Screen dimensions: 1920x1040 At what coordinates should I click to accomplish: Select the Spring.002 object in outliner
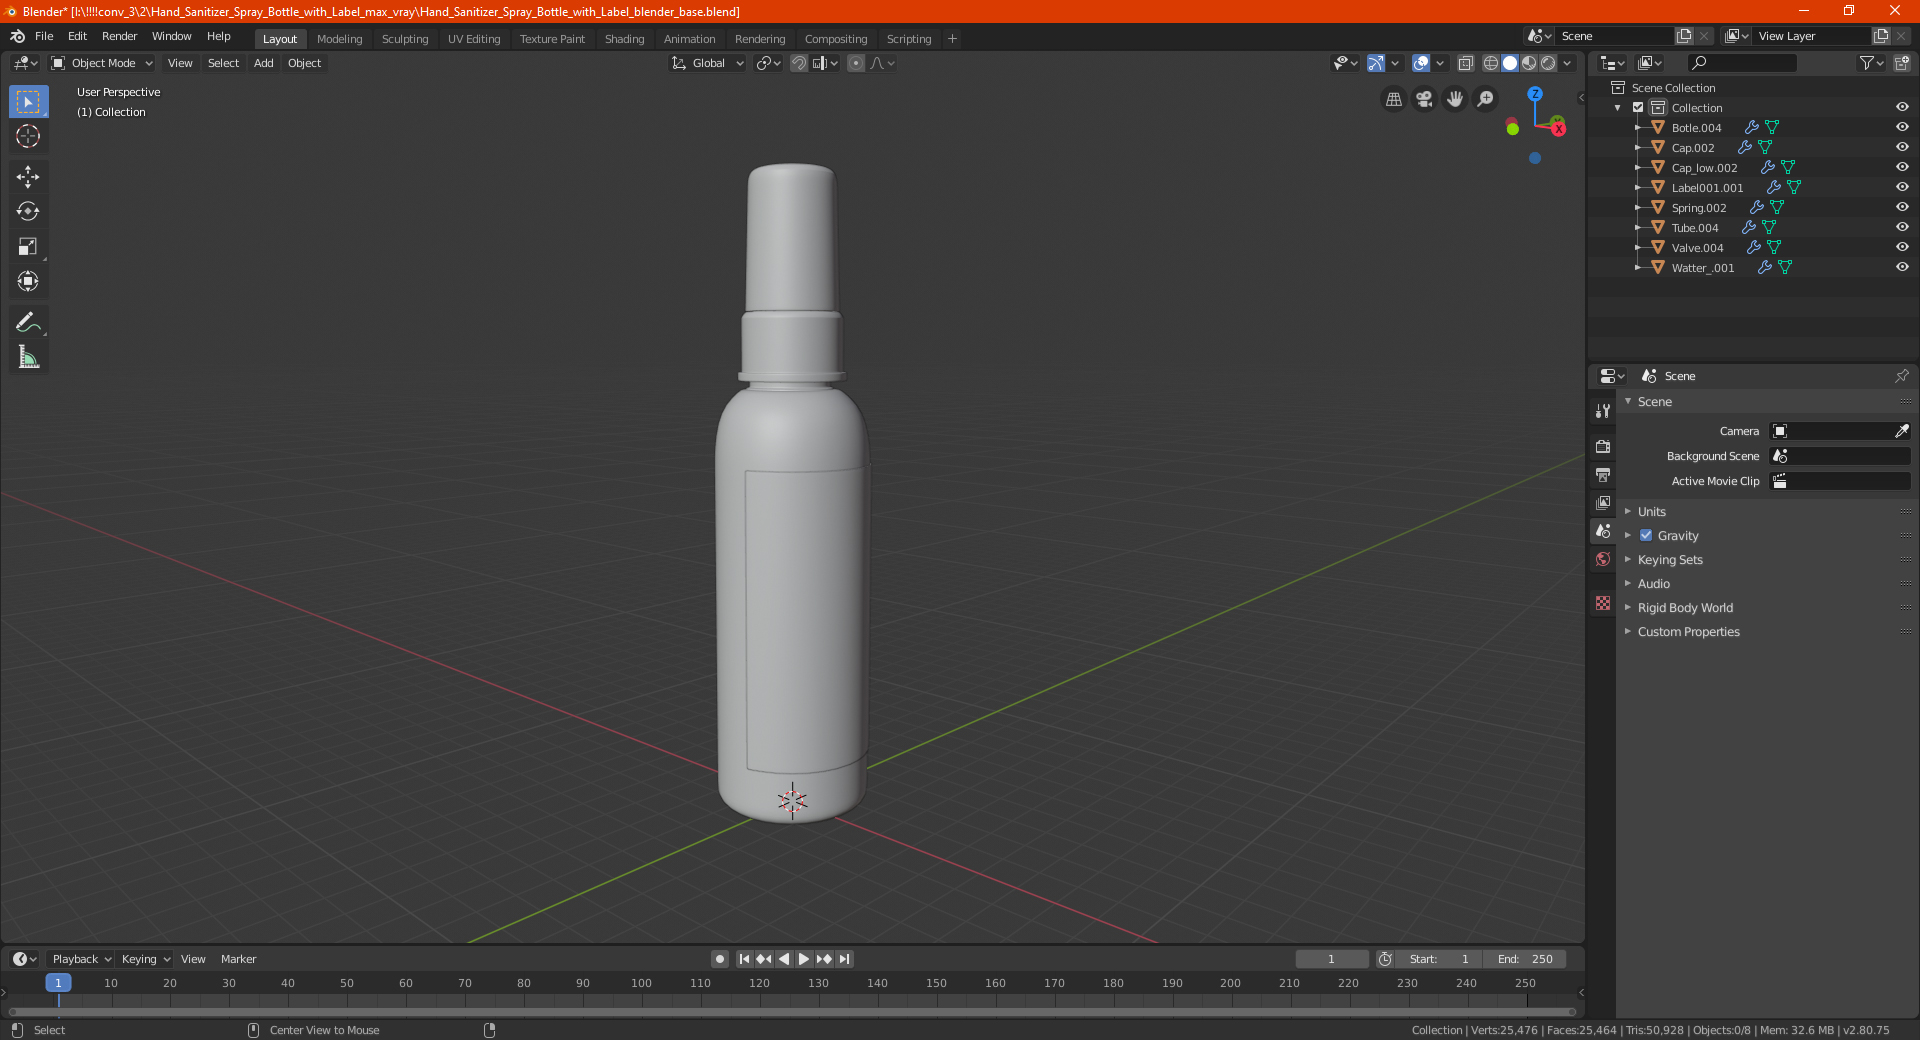(x=1698, y=208)
